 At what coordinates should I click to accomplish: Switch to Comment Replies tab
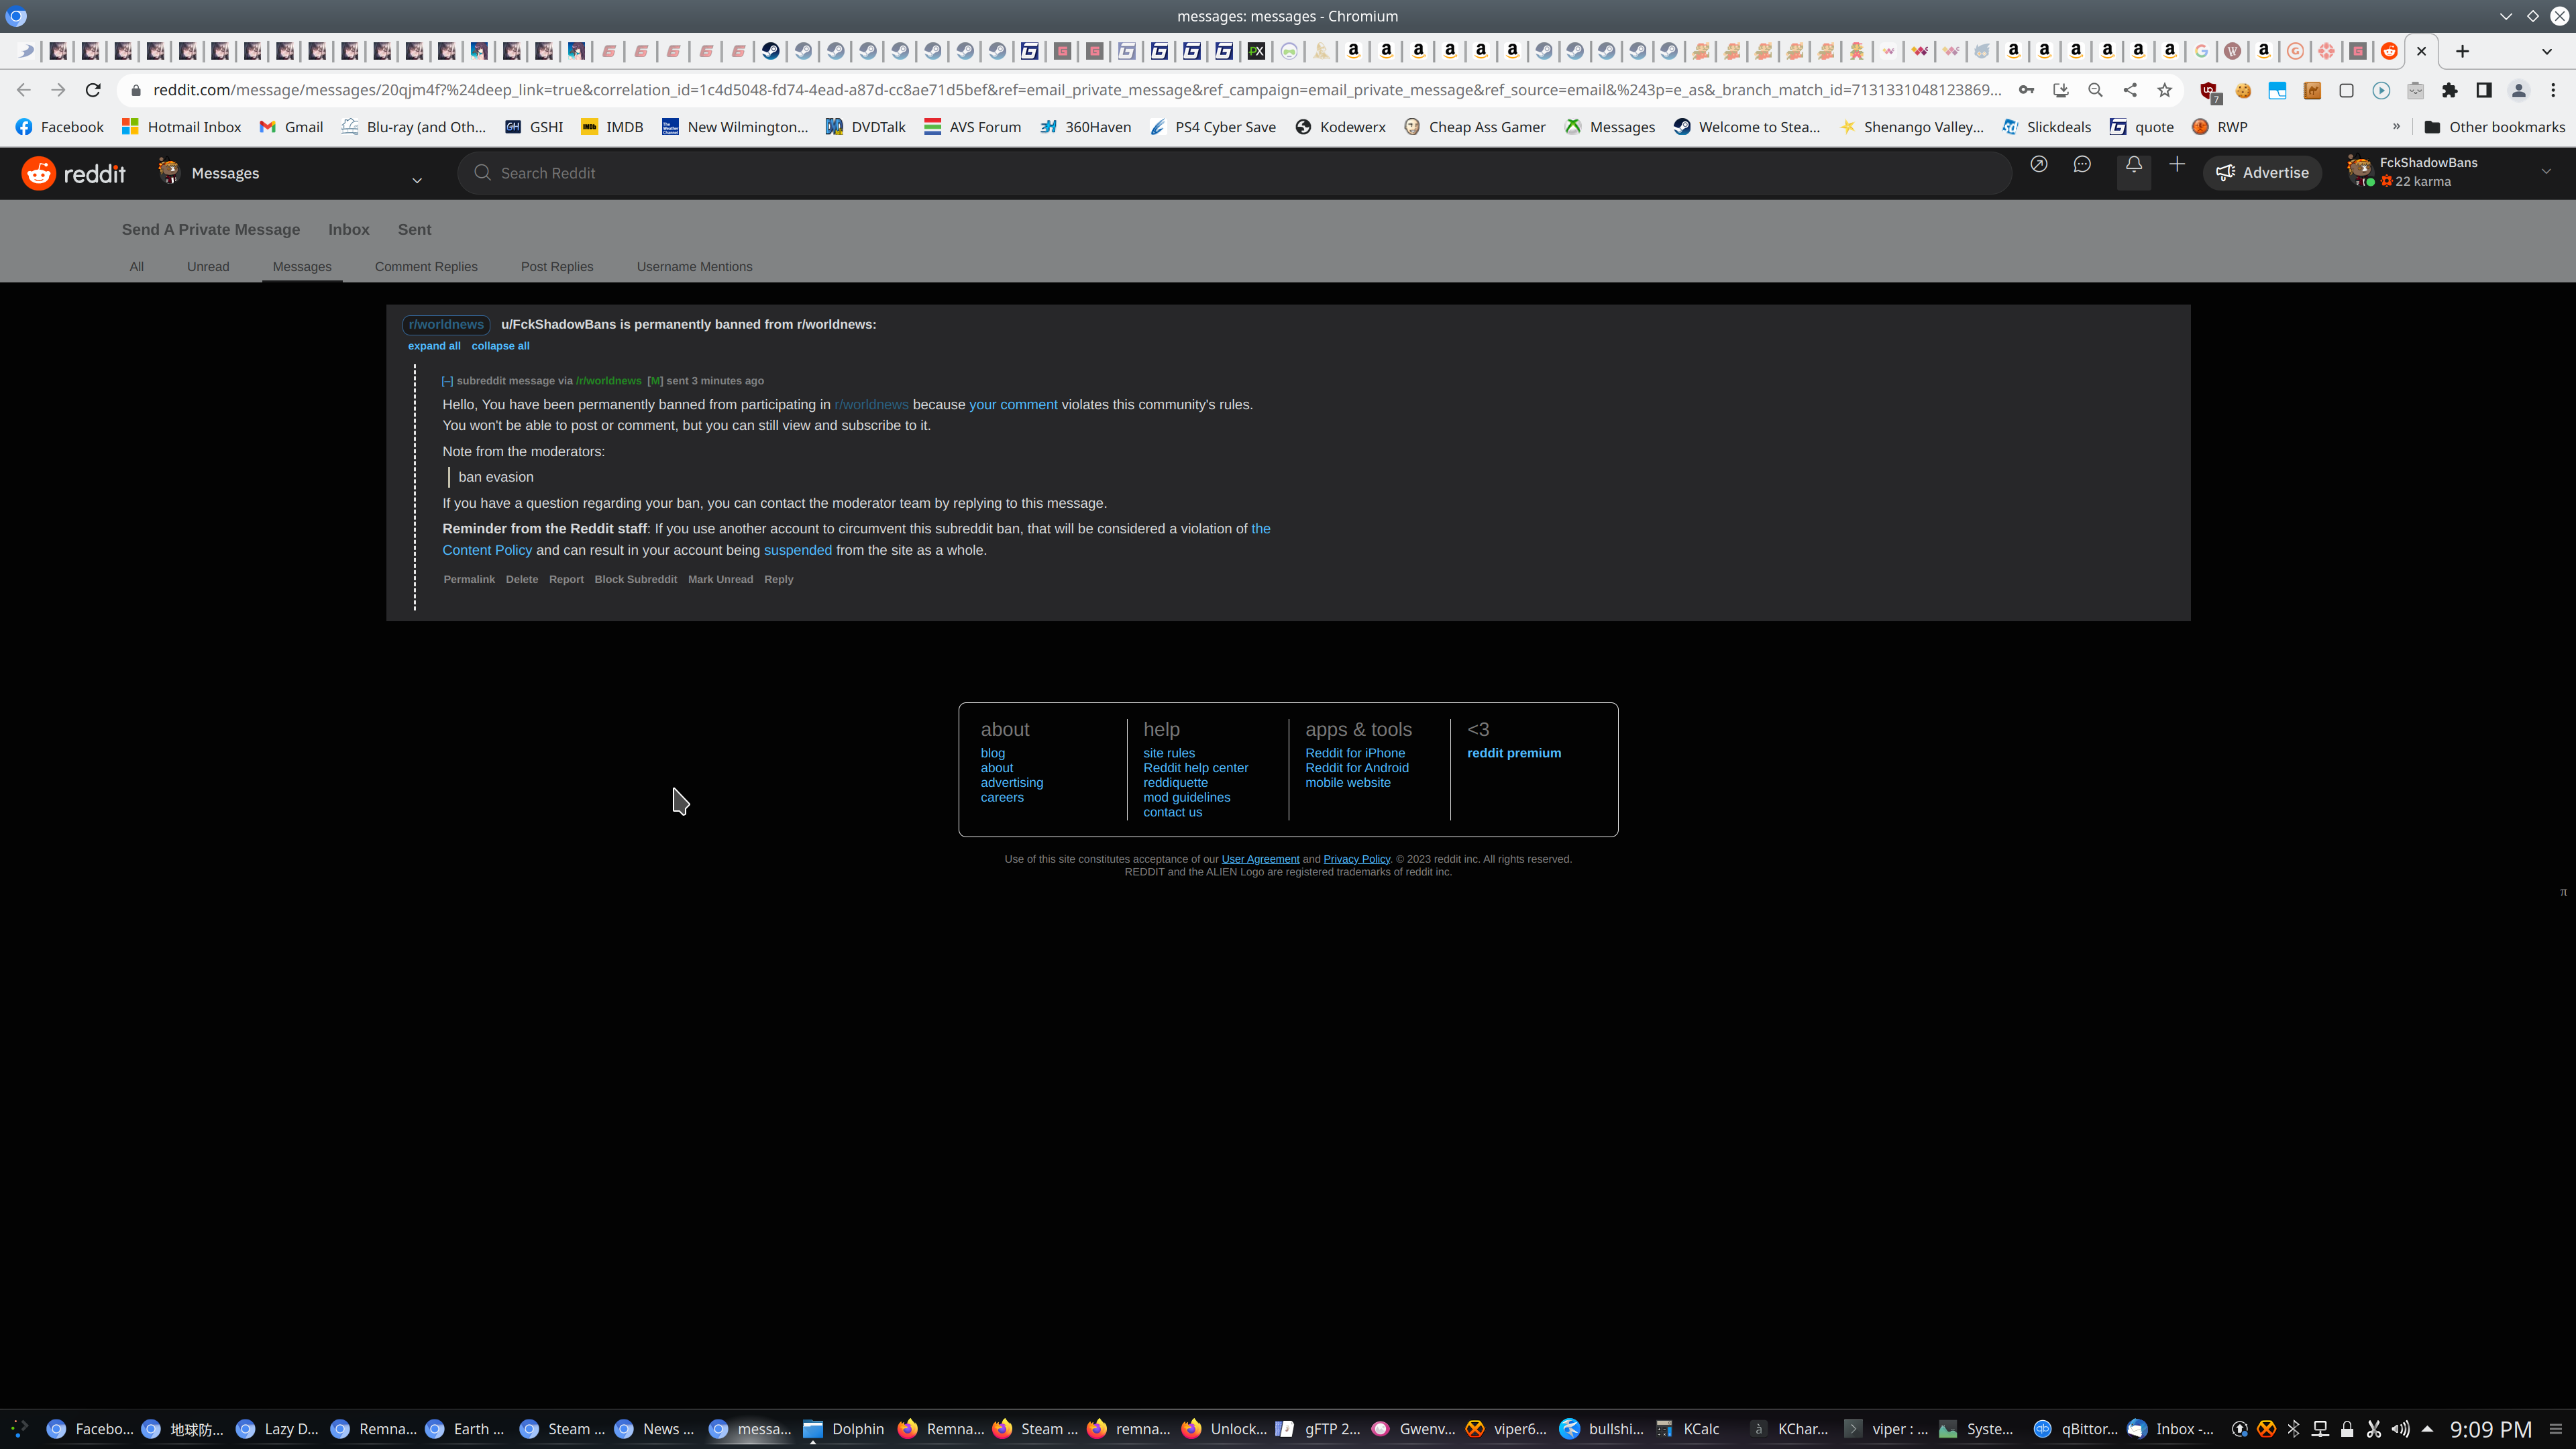426,267
